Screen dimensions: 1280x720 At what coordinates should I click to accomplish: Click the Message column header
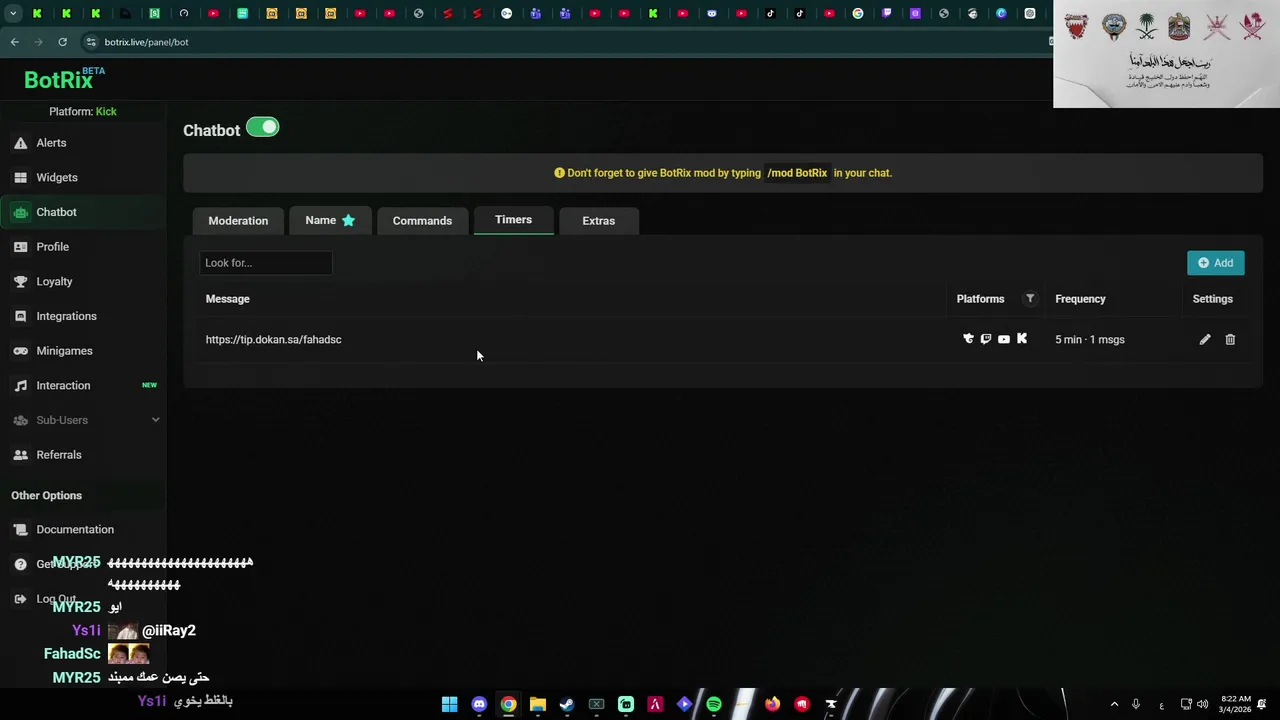(x=227, y=299)
